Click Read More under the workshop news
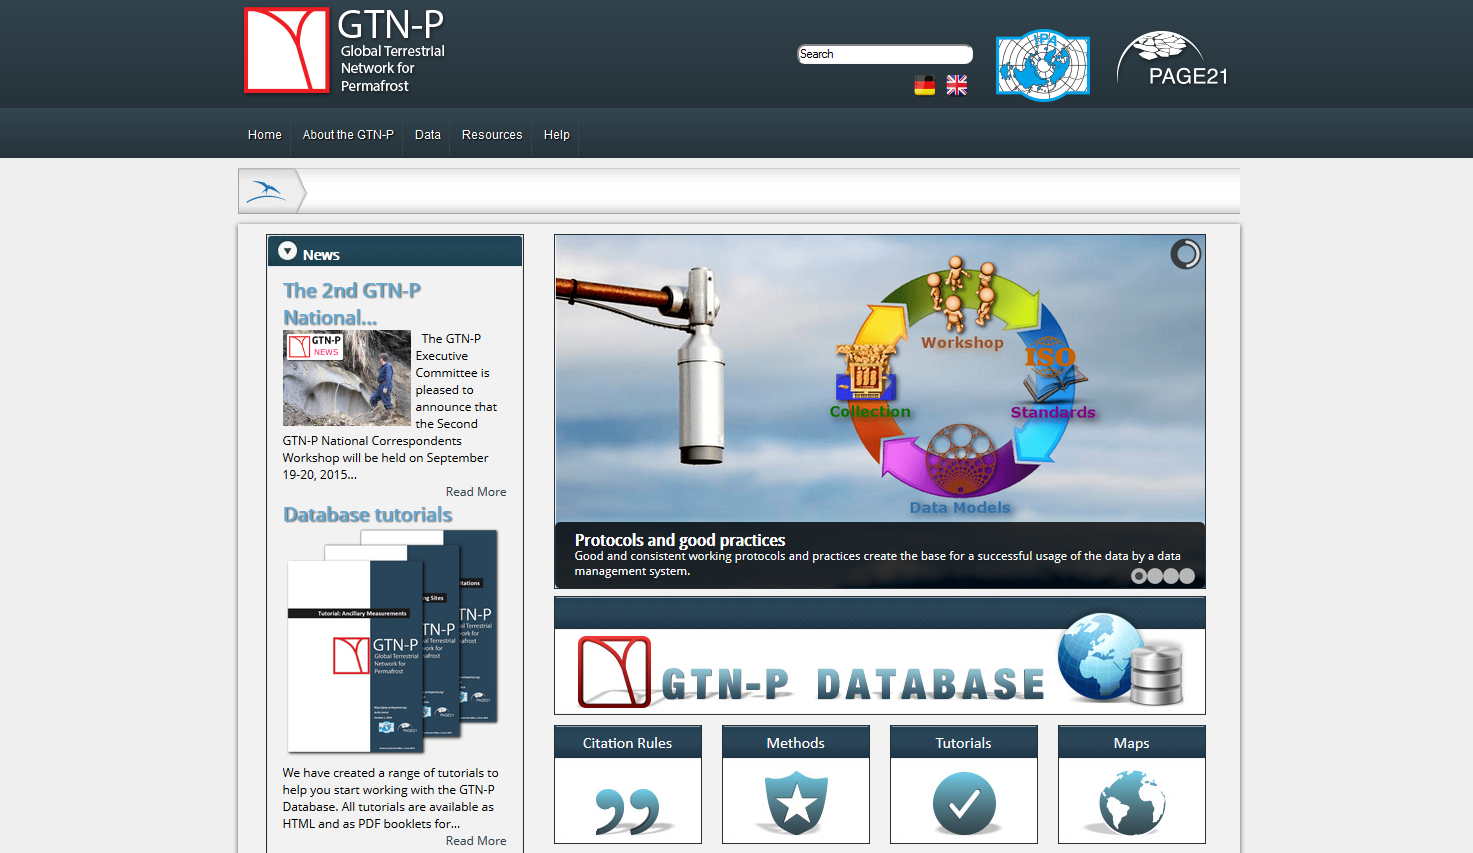This screenshot has width=1473, height=853. [476, 491]
